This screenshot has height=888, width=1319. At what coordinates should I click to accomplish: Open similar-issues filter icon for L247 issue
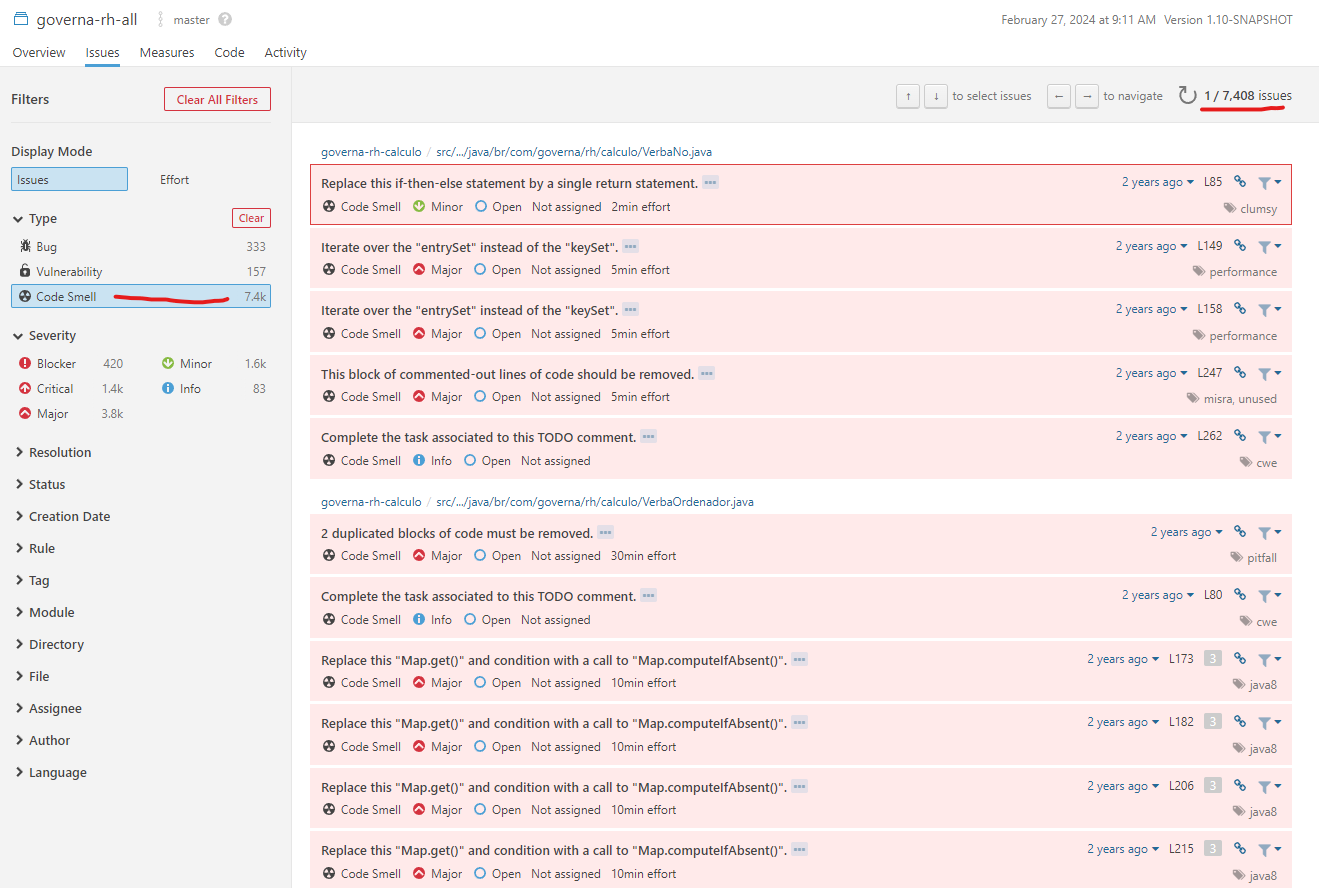pos(1270,373)
